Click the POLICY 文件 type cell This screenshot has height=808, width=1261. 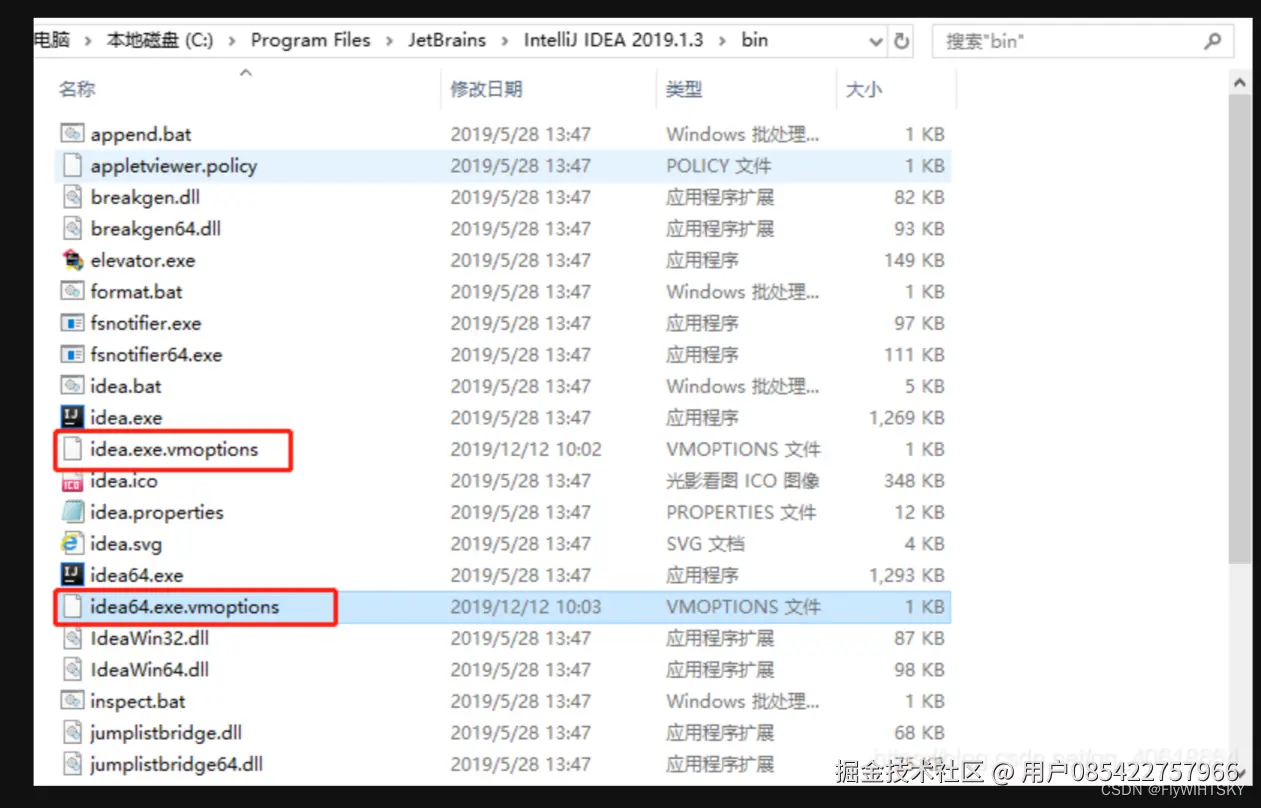pyautogui.click(x=718, y=166)
